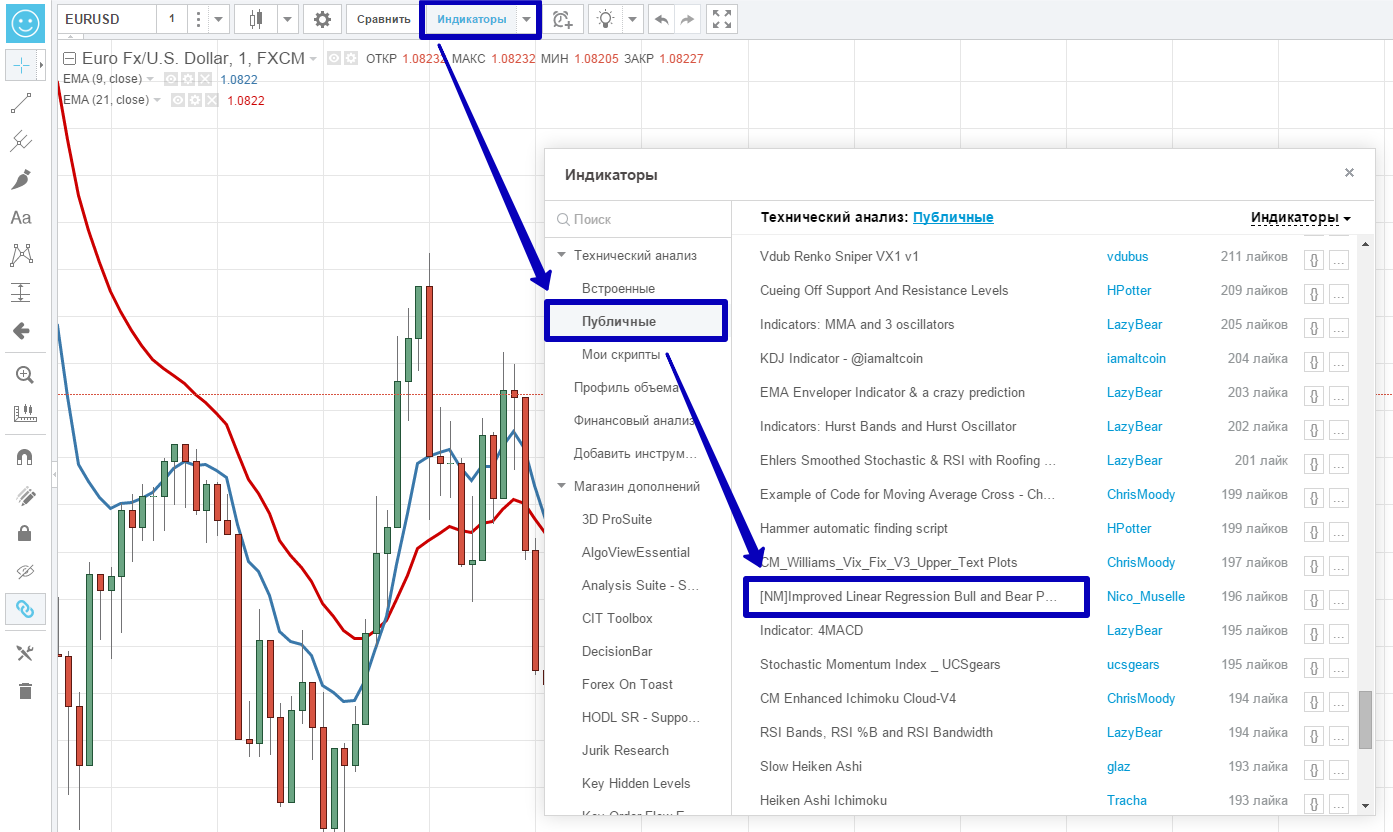Toggle the magnet mode icon
Image resolution: width=1393 pixels, height=832 pixels.
point(25,457)
